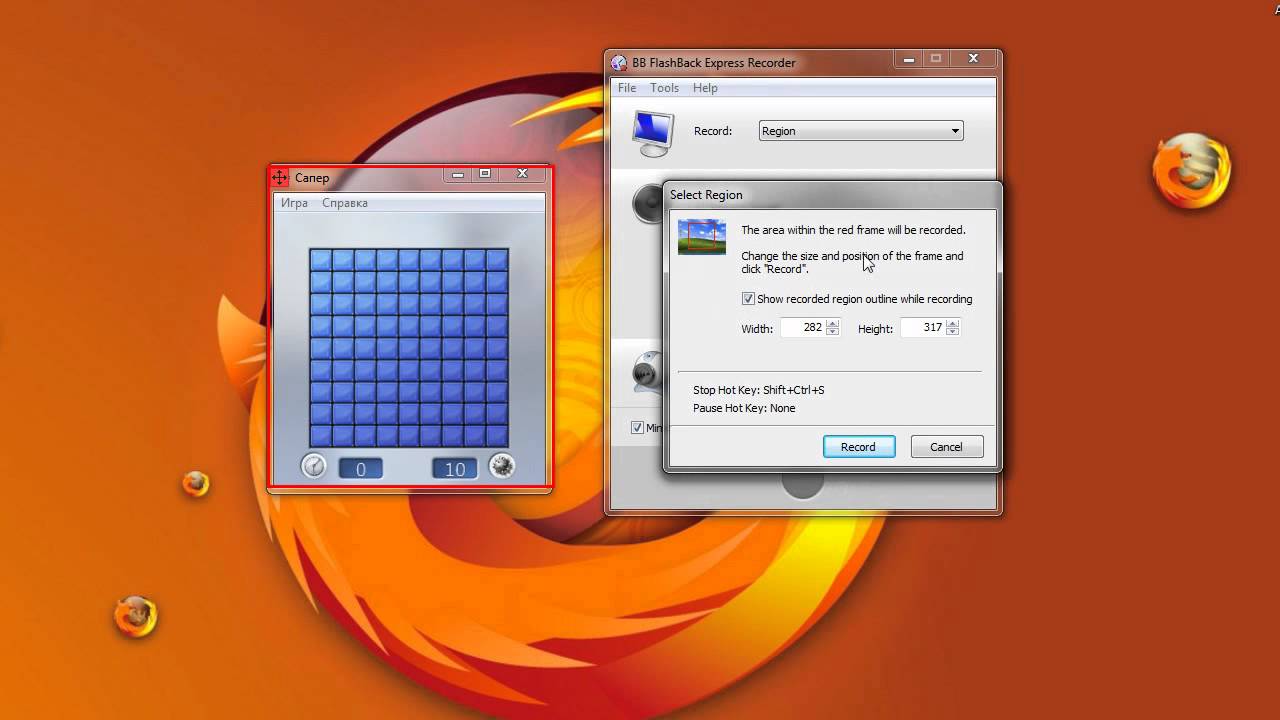Decrease Width with down spinner arrow
Image resolution: width=1280 pixels, height=720 pixels.
[x=833, y=332]
